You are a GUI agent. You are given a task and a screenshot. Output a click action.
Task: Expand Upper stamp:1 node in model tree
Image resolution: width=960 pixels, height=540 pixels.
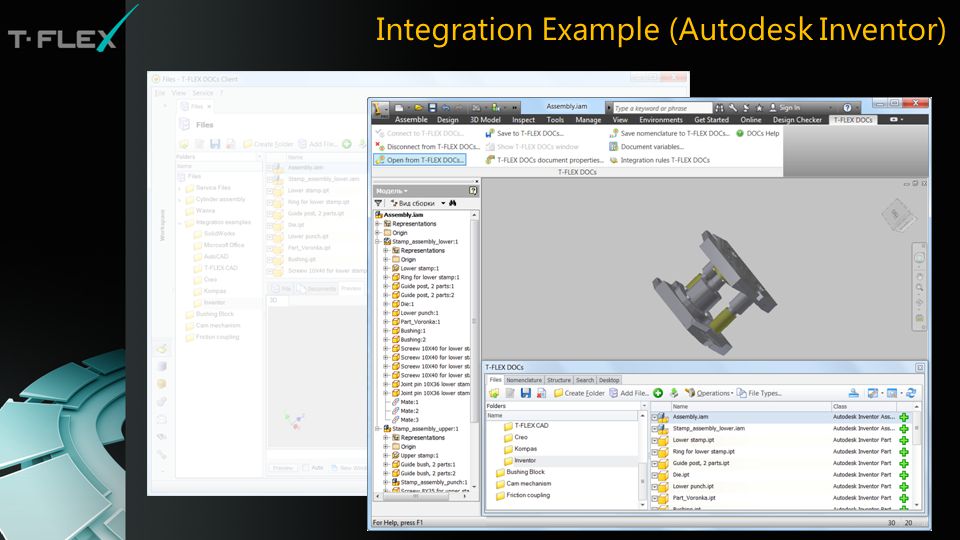386,456
